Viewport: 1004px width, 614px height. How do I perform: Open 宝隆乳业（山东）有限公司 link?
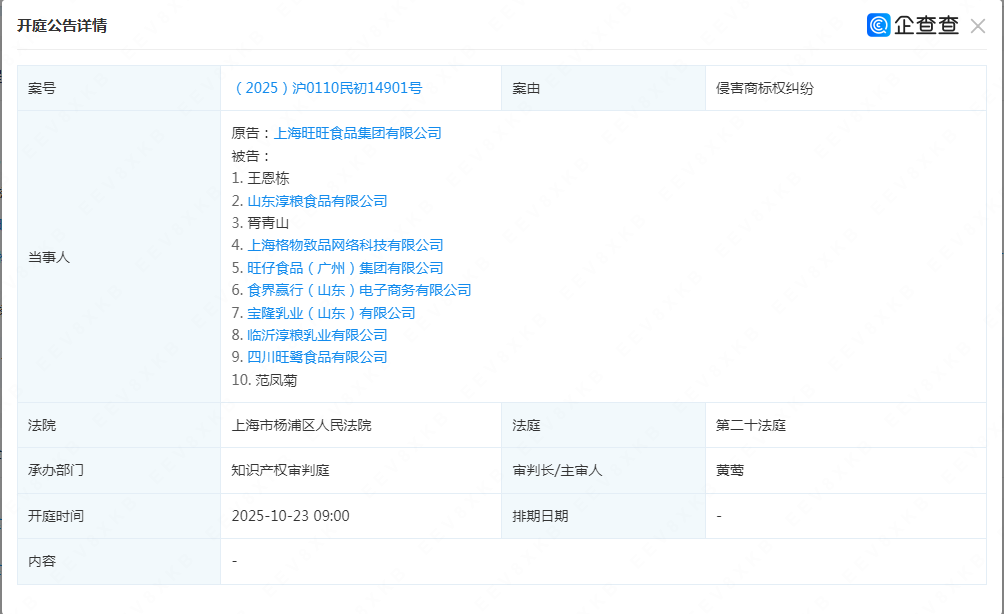click(331, 313)
